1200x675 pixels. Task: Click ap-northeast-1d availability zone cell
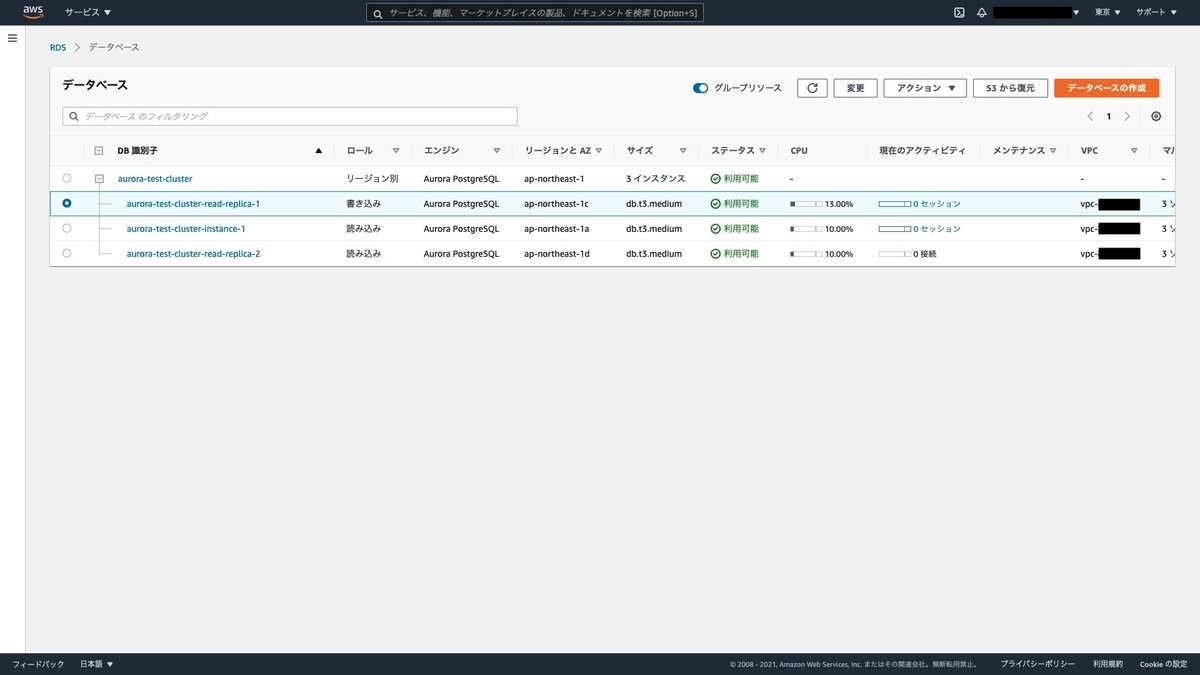pyautogui.click(x=557, y=254)
